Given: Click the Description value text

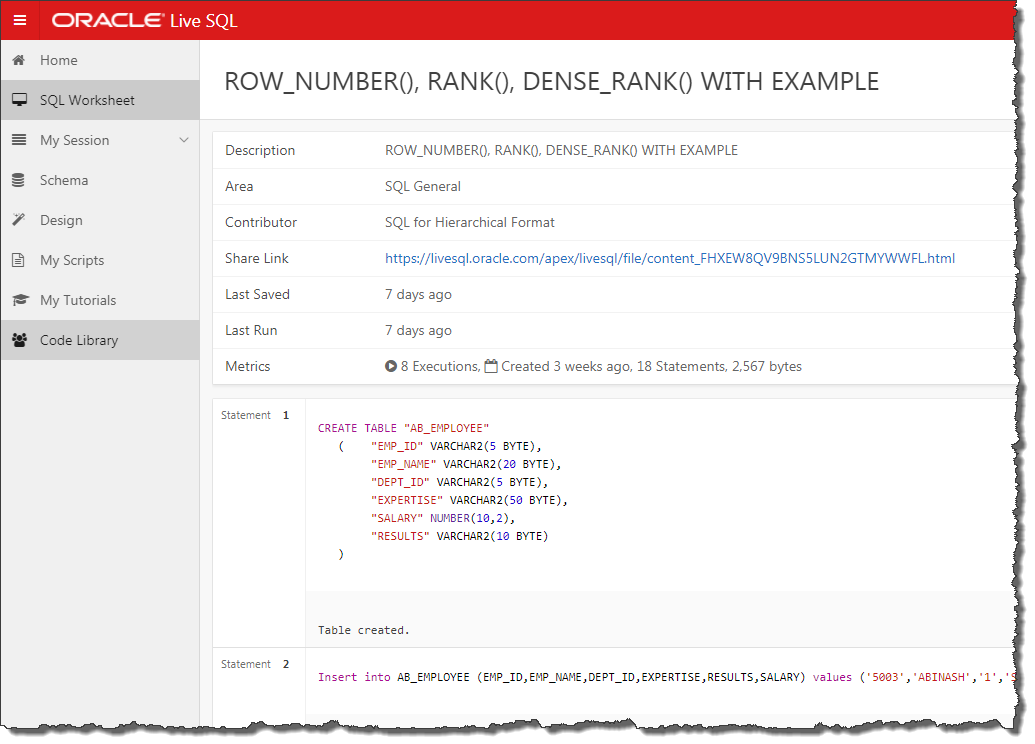Looking at the screenshot, I should point(561,151).
